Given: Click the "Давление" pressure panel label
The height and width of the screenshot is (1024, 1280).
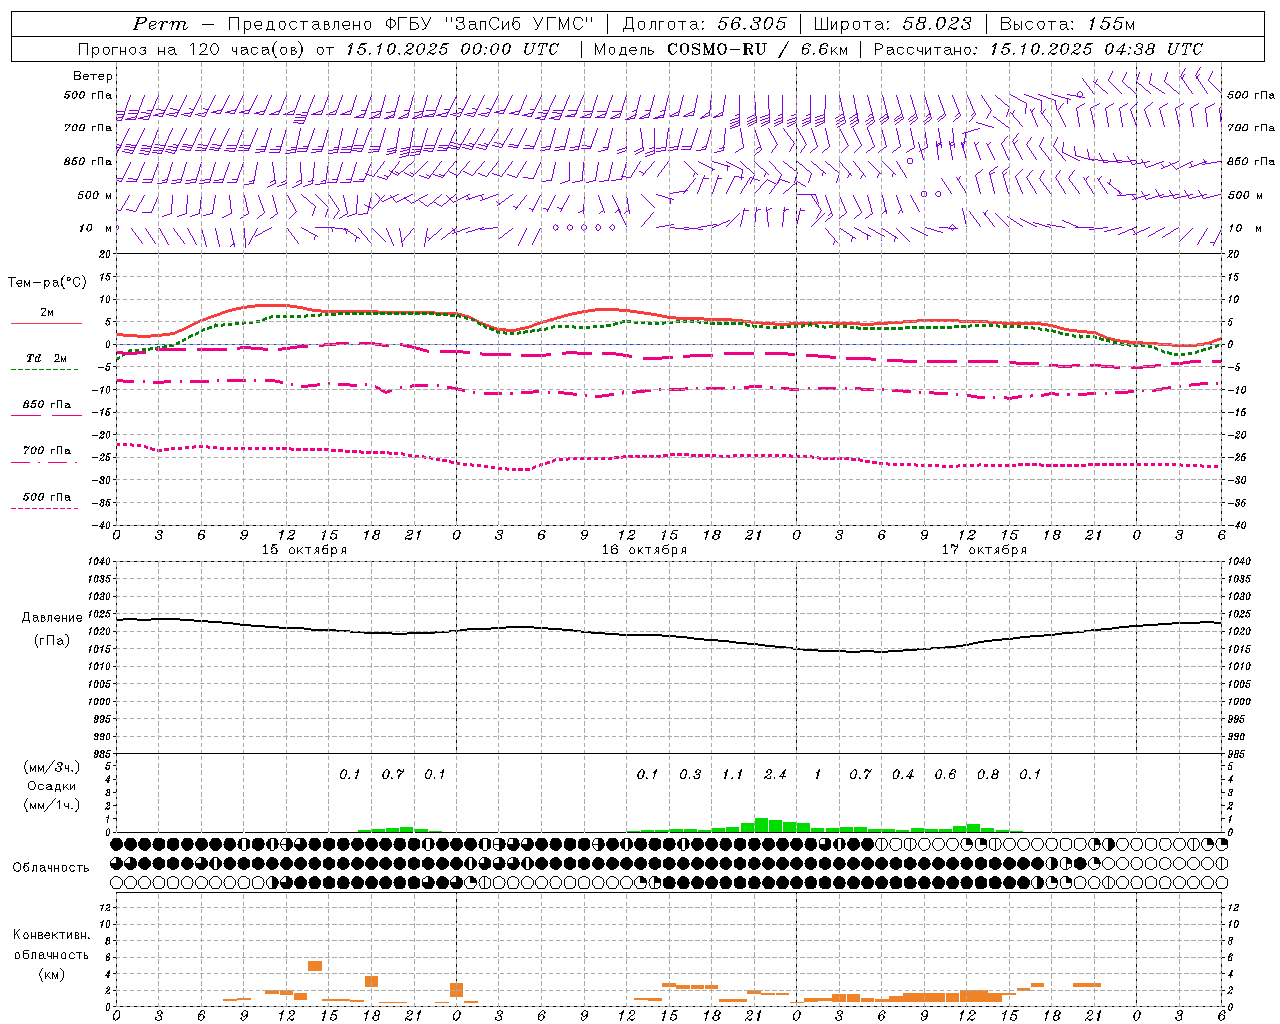Looking at the screenshot, I should [52, 618].
